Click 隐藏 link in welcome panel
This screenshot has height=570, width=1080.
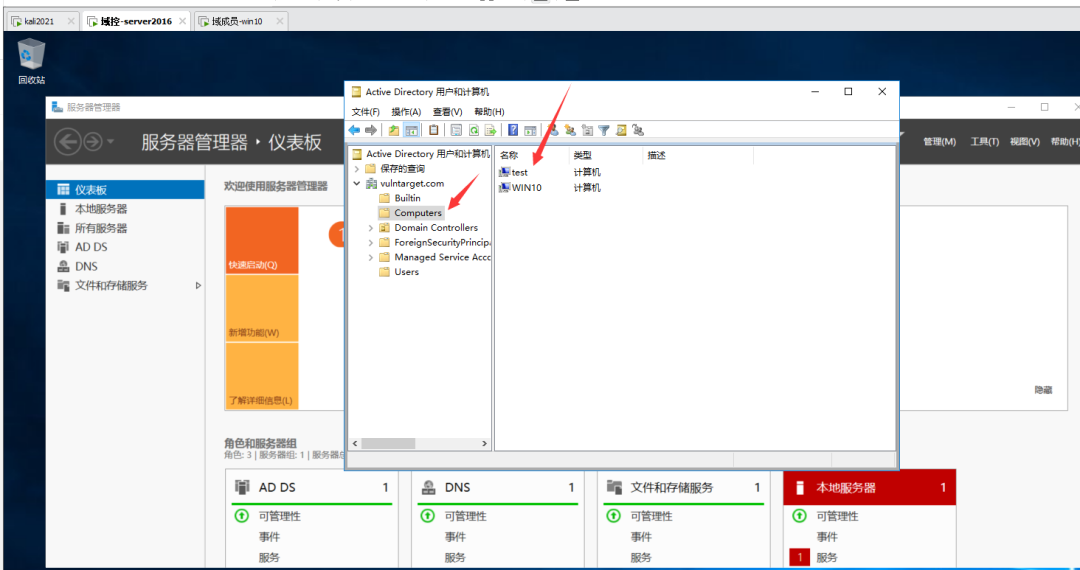click(x=1043, y=390)
